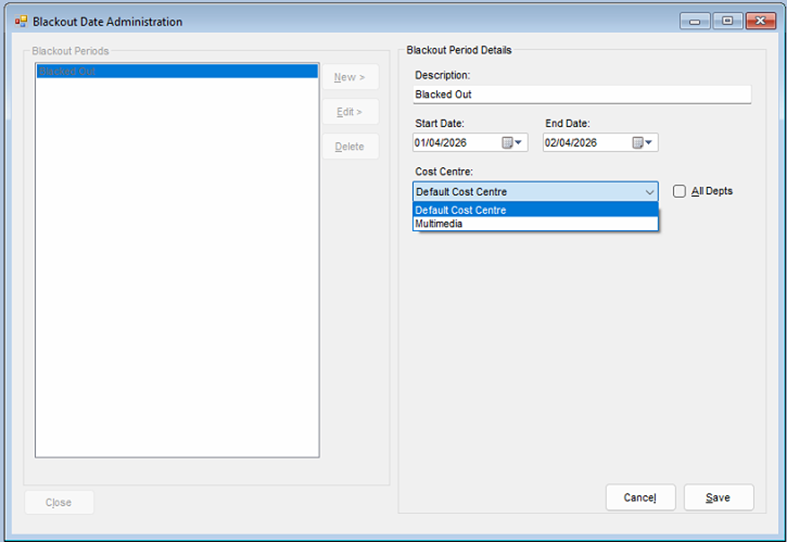Click the Close button at bottom left
Image resolution: width=787 pixels, height=542 pixels.
59,502
